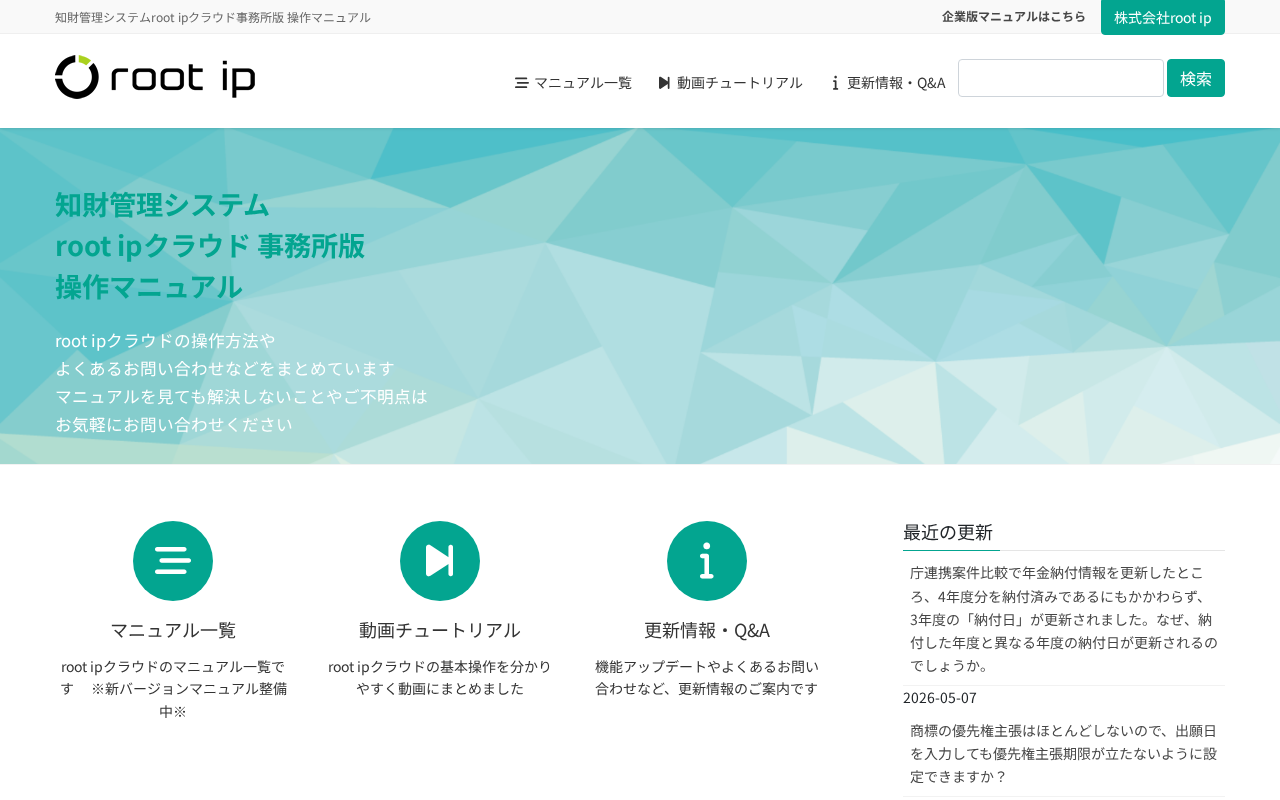Select 更新情報・Q&A in the navigation menu
The height and width of the screenshot is (800, 1280).
click(887, 82)
